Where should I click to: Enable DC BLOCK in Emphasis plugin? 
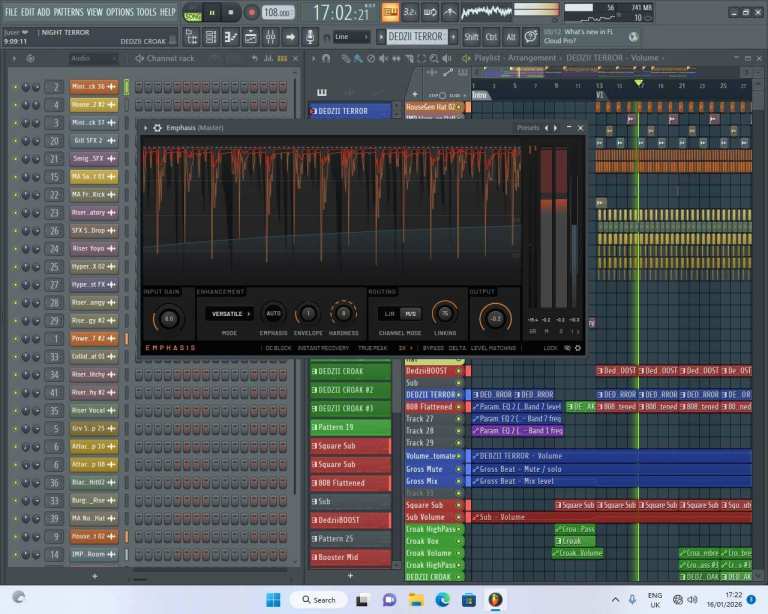pos(277,348)
